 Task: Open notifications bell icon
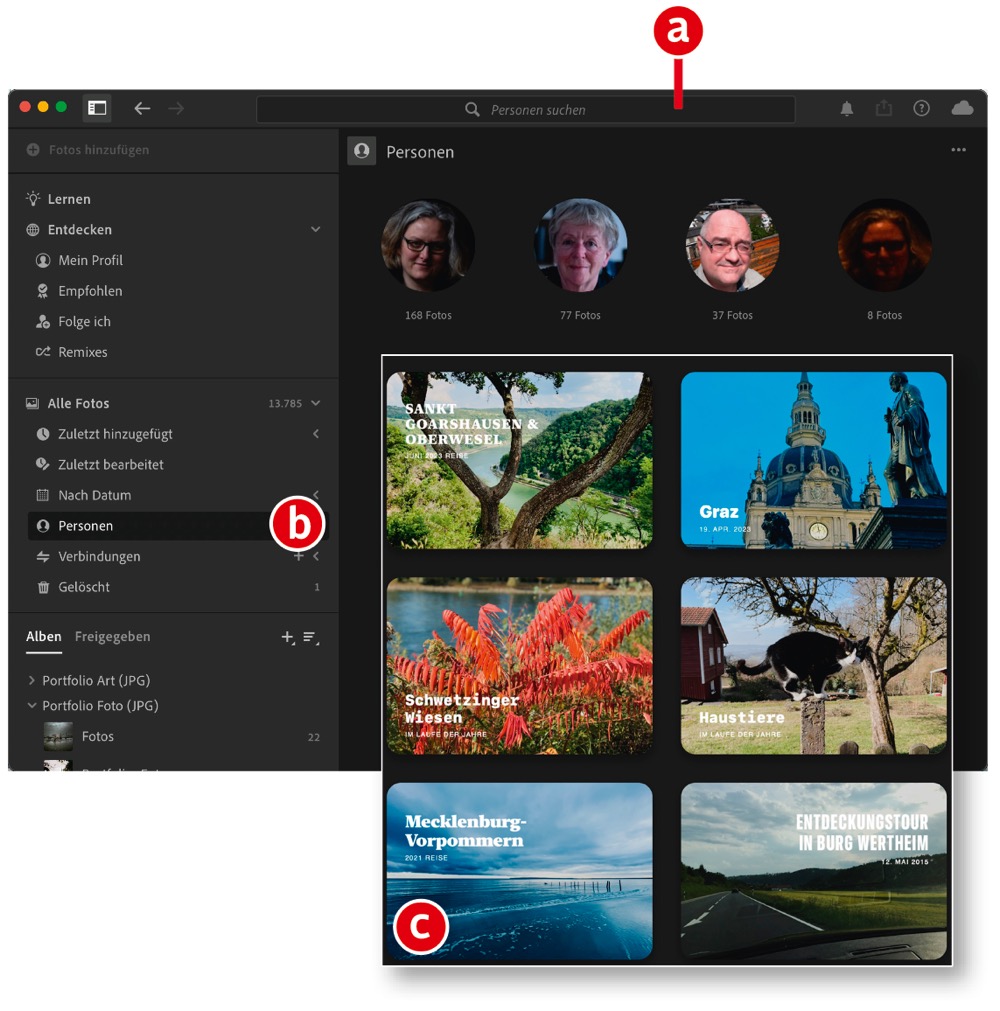847,109
